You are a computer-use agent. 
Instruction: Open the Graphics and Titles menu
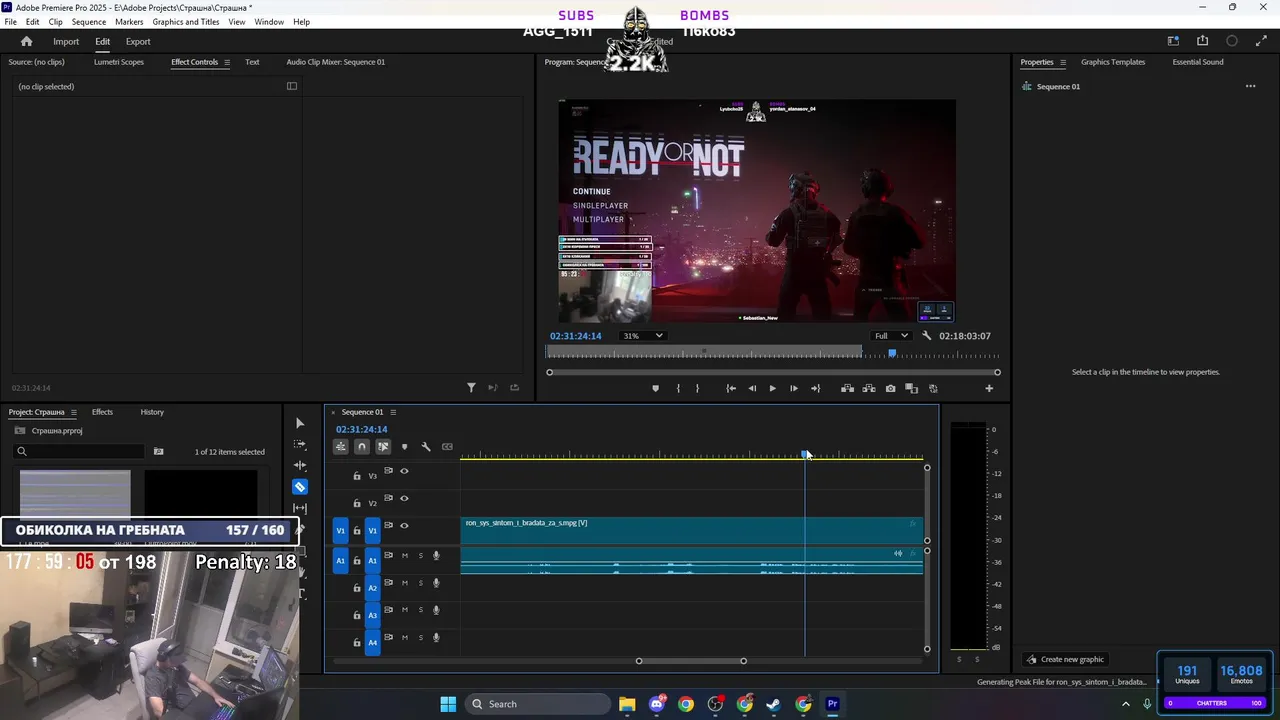click(186, 22)
